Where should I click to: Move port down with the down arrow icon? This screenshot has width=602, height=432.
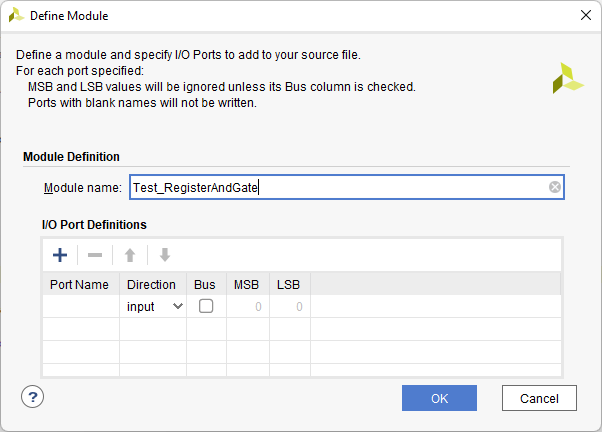click(x=165, y=255)
